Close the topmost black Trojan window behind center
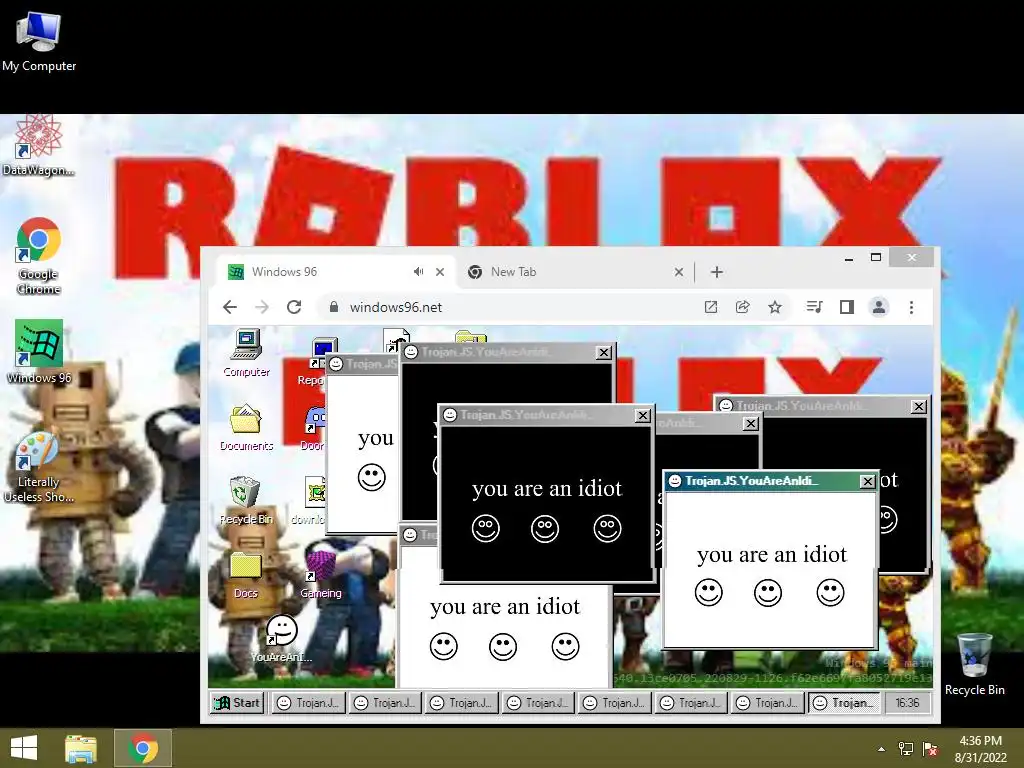 (603, 353)
